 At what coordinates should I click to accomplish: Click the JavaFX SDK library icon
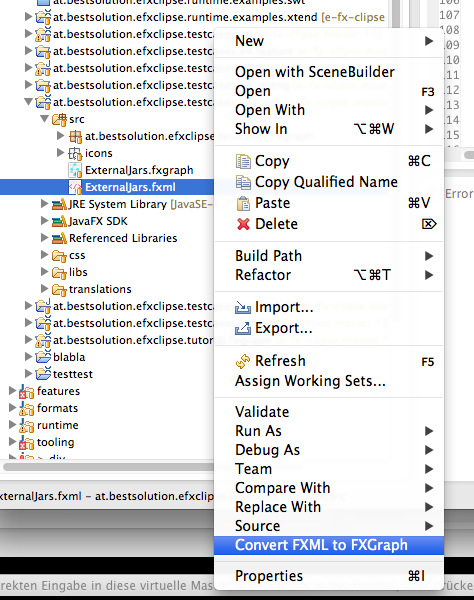[x=59, y=221]
